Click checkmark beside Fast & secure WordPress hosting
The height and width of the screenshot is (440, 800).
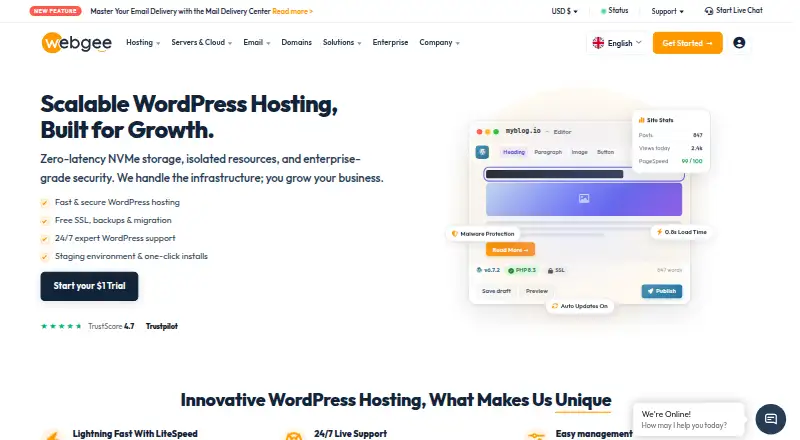(x=44, y=203)
